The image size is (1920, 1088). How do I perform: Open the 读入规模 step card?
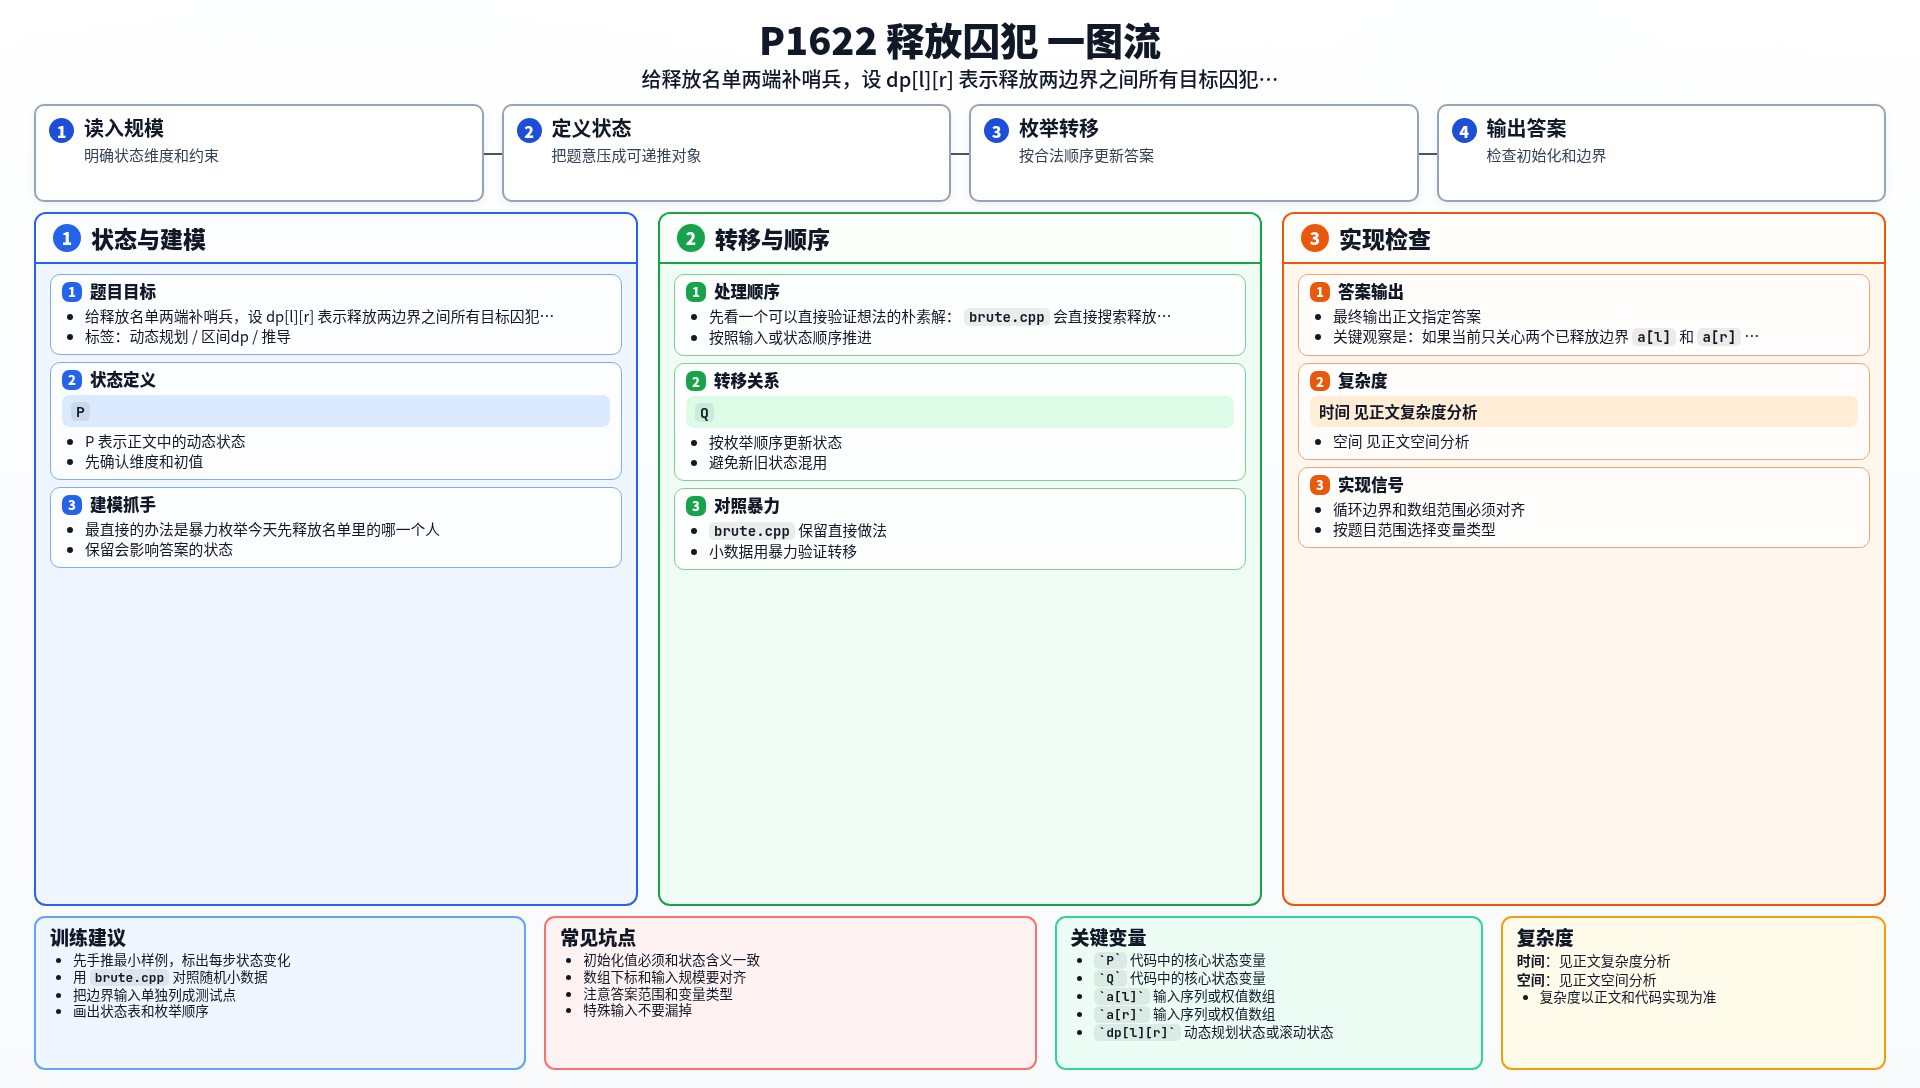tap(259, 153)
